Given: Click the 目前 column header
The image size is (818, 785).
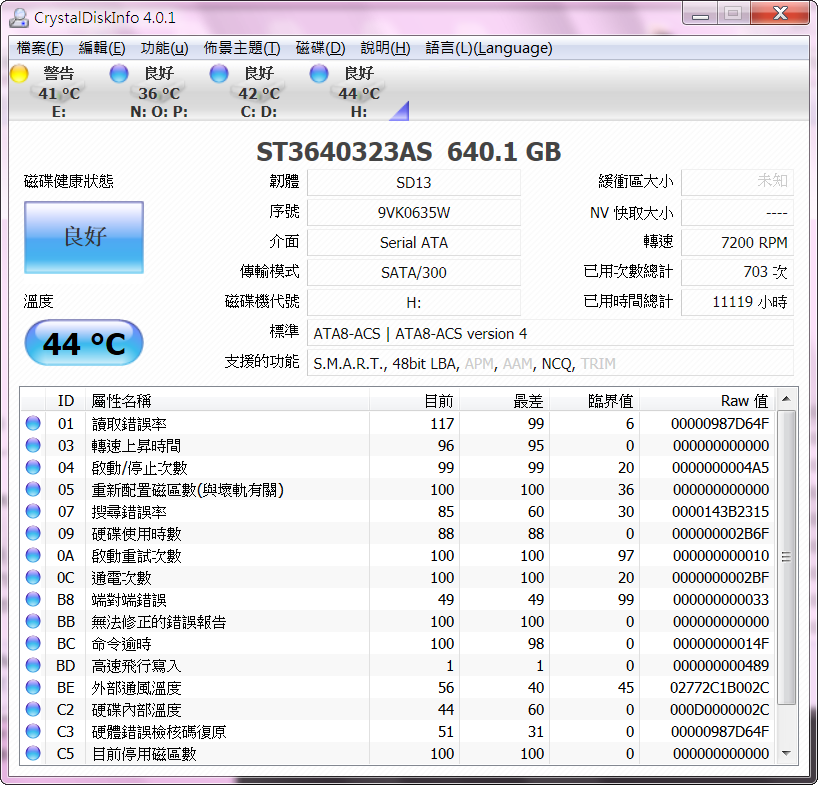Looking at the screenshot, I should point(414,401).
